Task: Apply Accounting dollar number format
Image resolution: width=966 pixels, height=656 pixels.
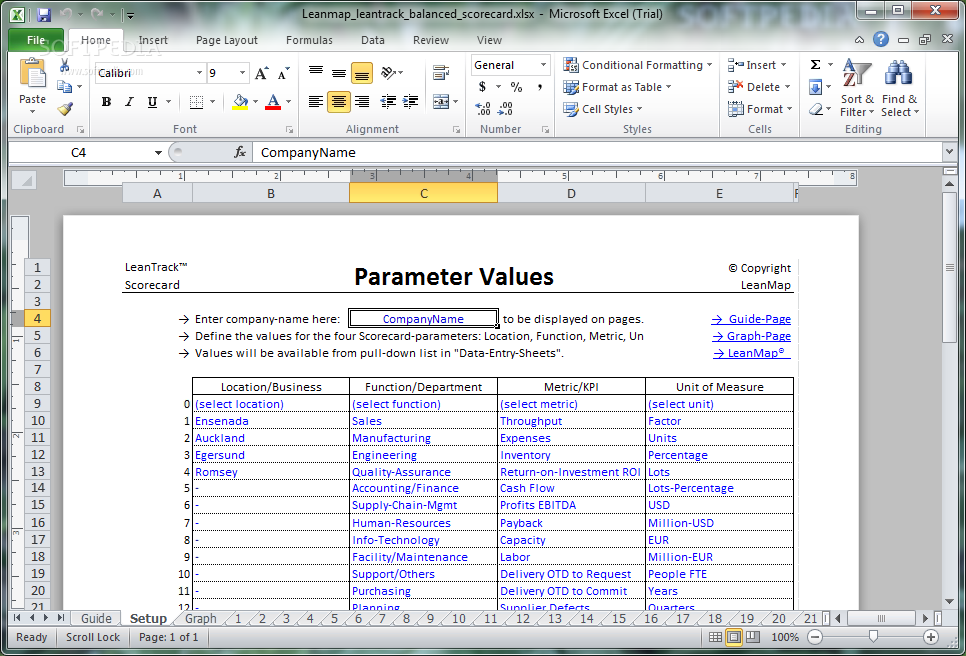Action: click(x=482, y=87)
